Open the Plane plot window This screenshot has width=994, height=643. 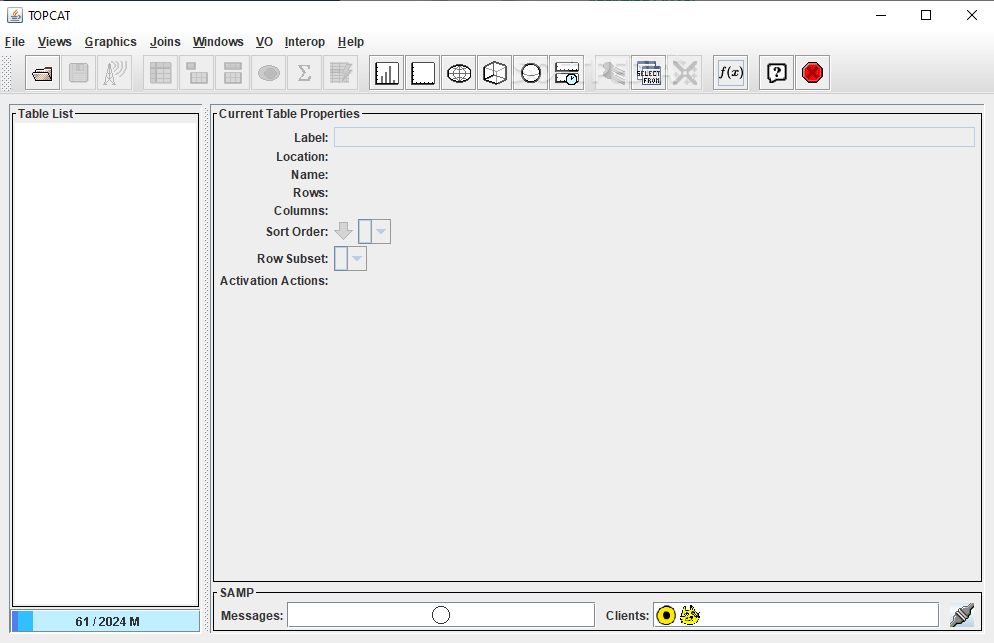tap(423, 73)
